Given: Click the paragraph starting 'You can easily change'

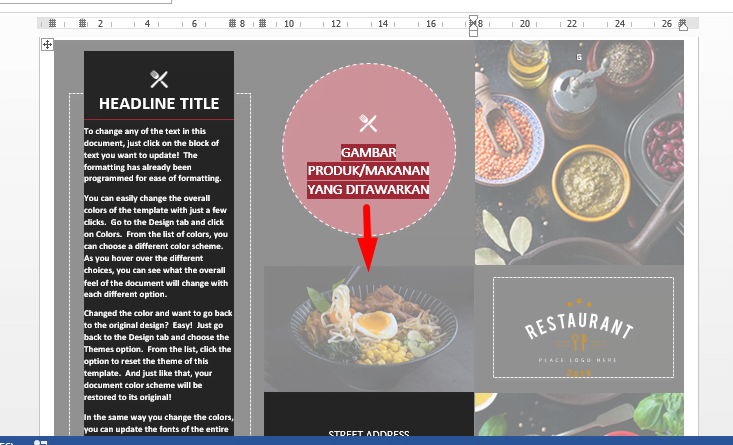Looking at the screenshot, I should coord(156,246).
